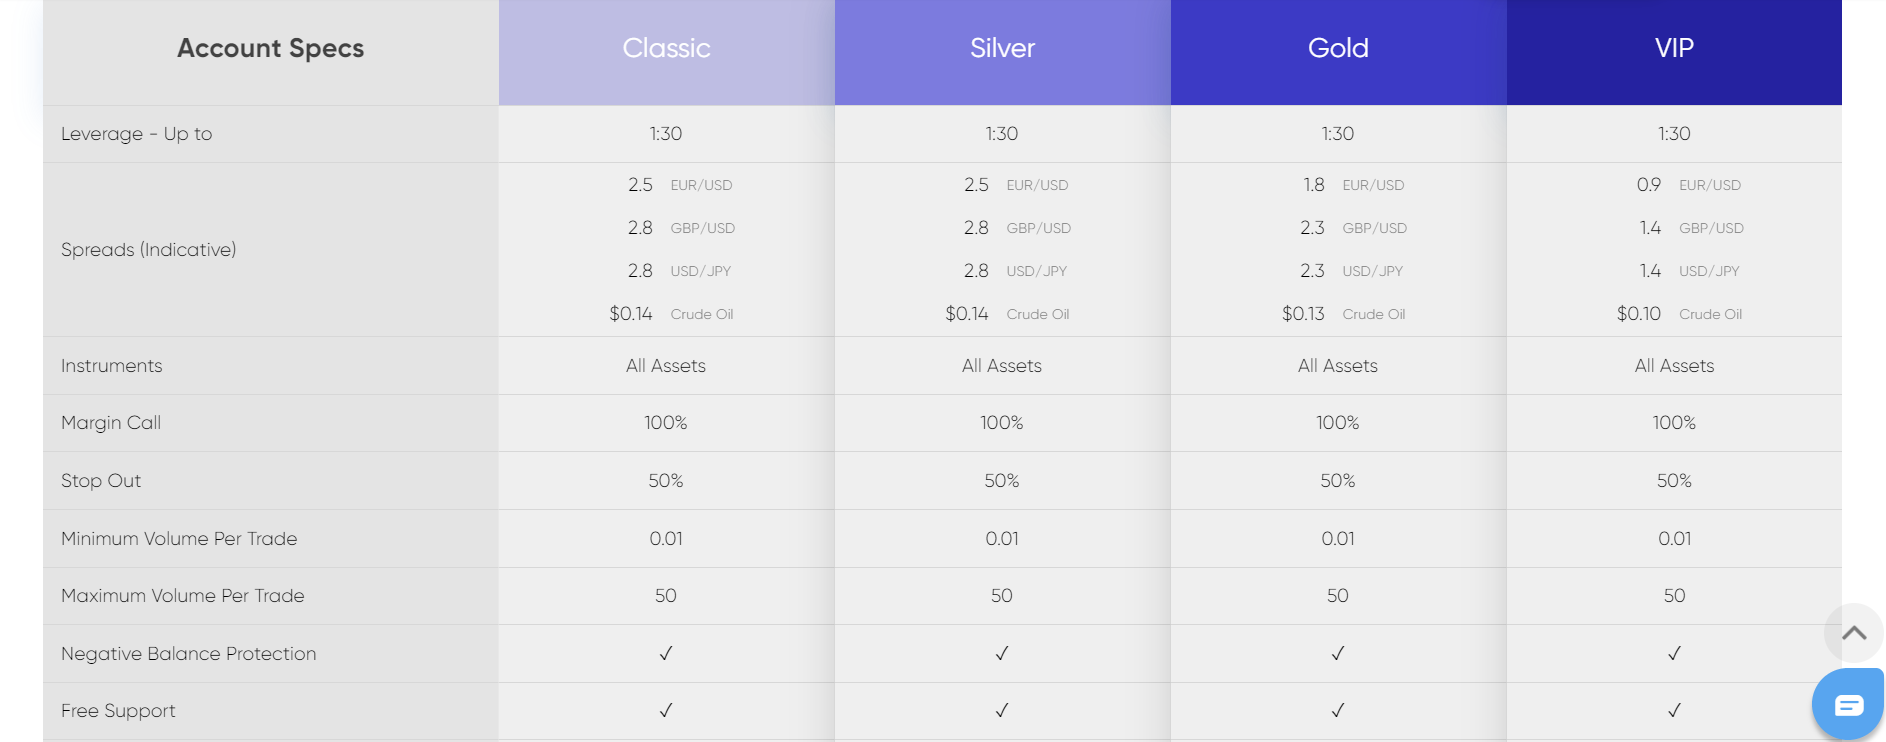Click the Leverage - Up to row label
This screenshot has height=742, width=1886.
coord(137,134)
